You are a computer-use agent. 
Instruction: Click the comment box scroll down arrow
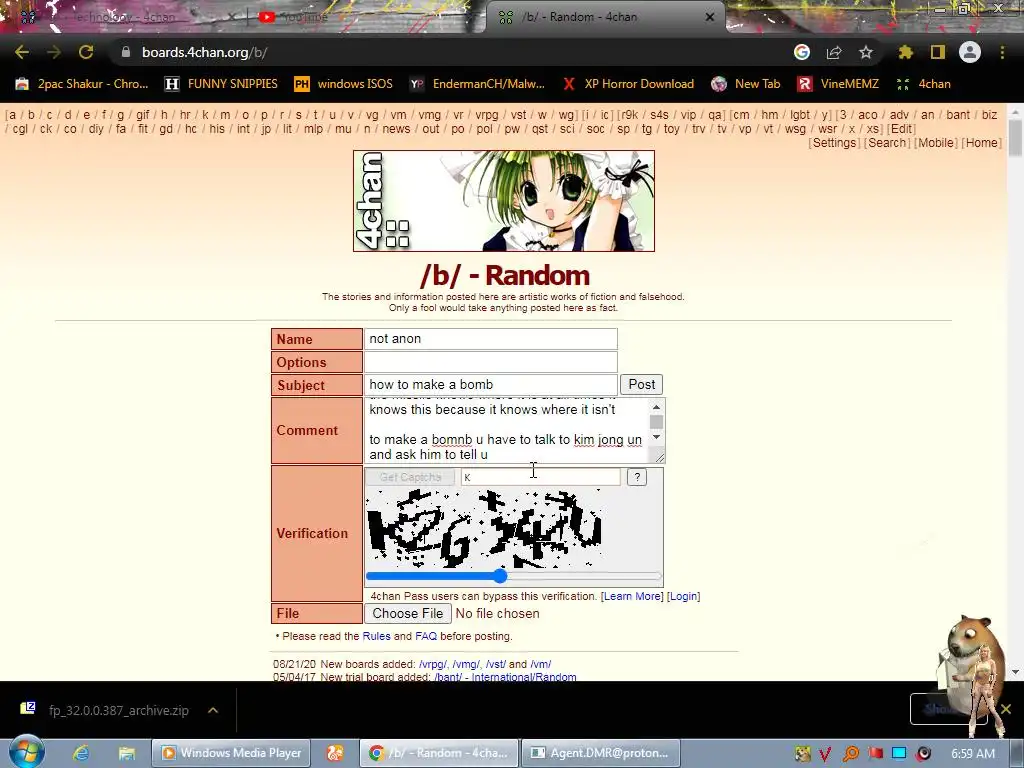(657, 437)
